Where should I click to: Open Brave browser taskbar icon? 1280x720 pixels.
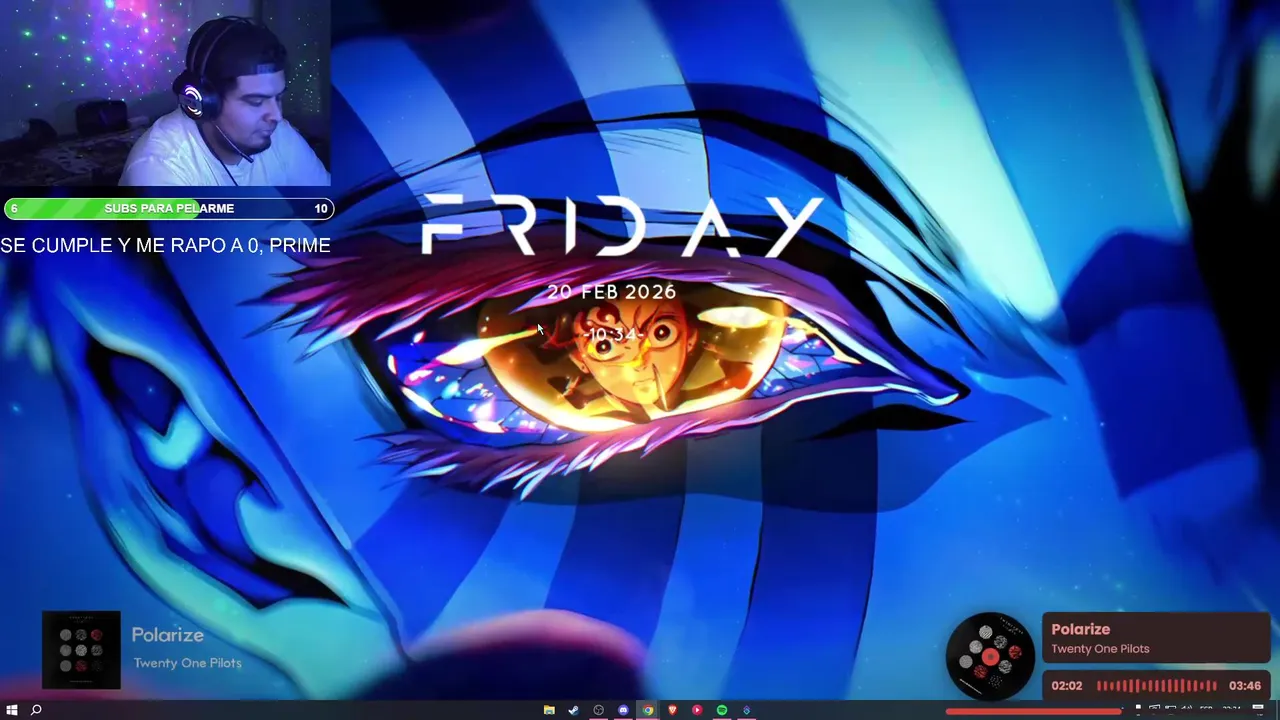[x=672, y=710]
